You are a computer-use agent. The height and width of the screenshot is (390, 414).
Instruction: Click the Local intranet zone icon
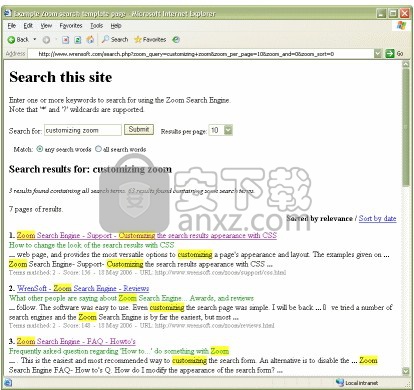340,382
